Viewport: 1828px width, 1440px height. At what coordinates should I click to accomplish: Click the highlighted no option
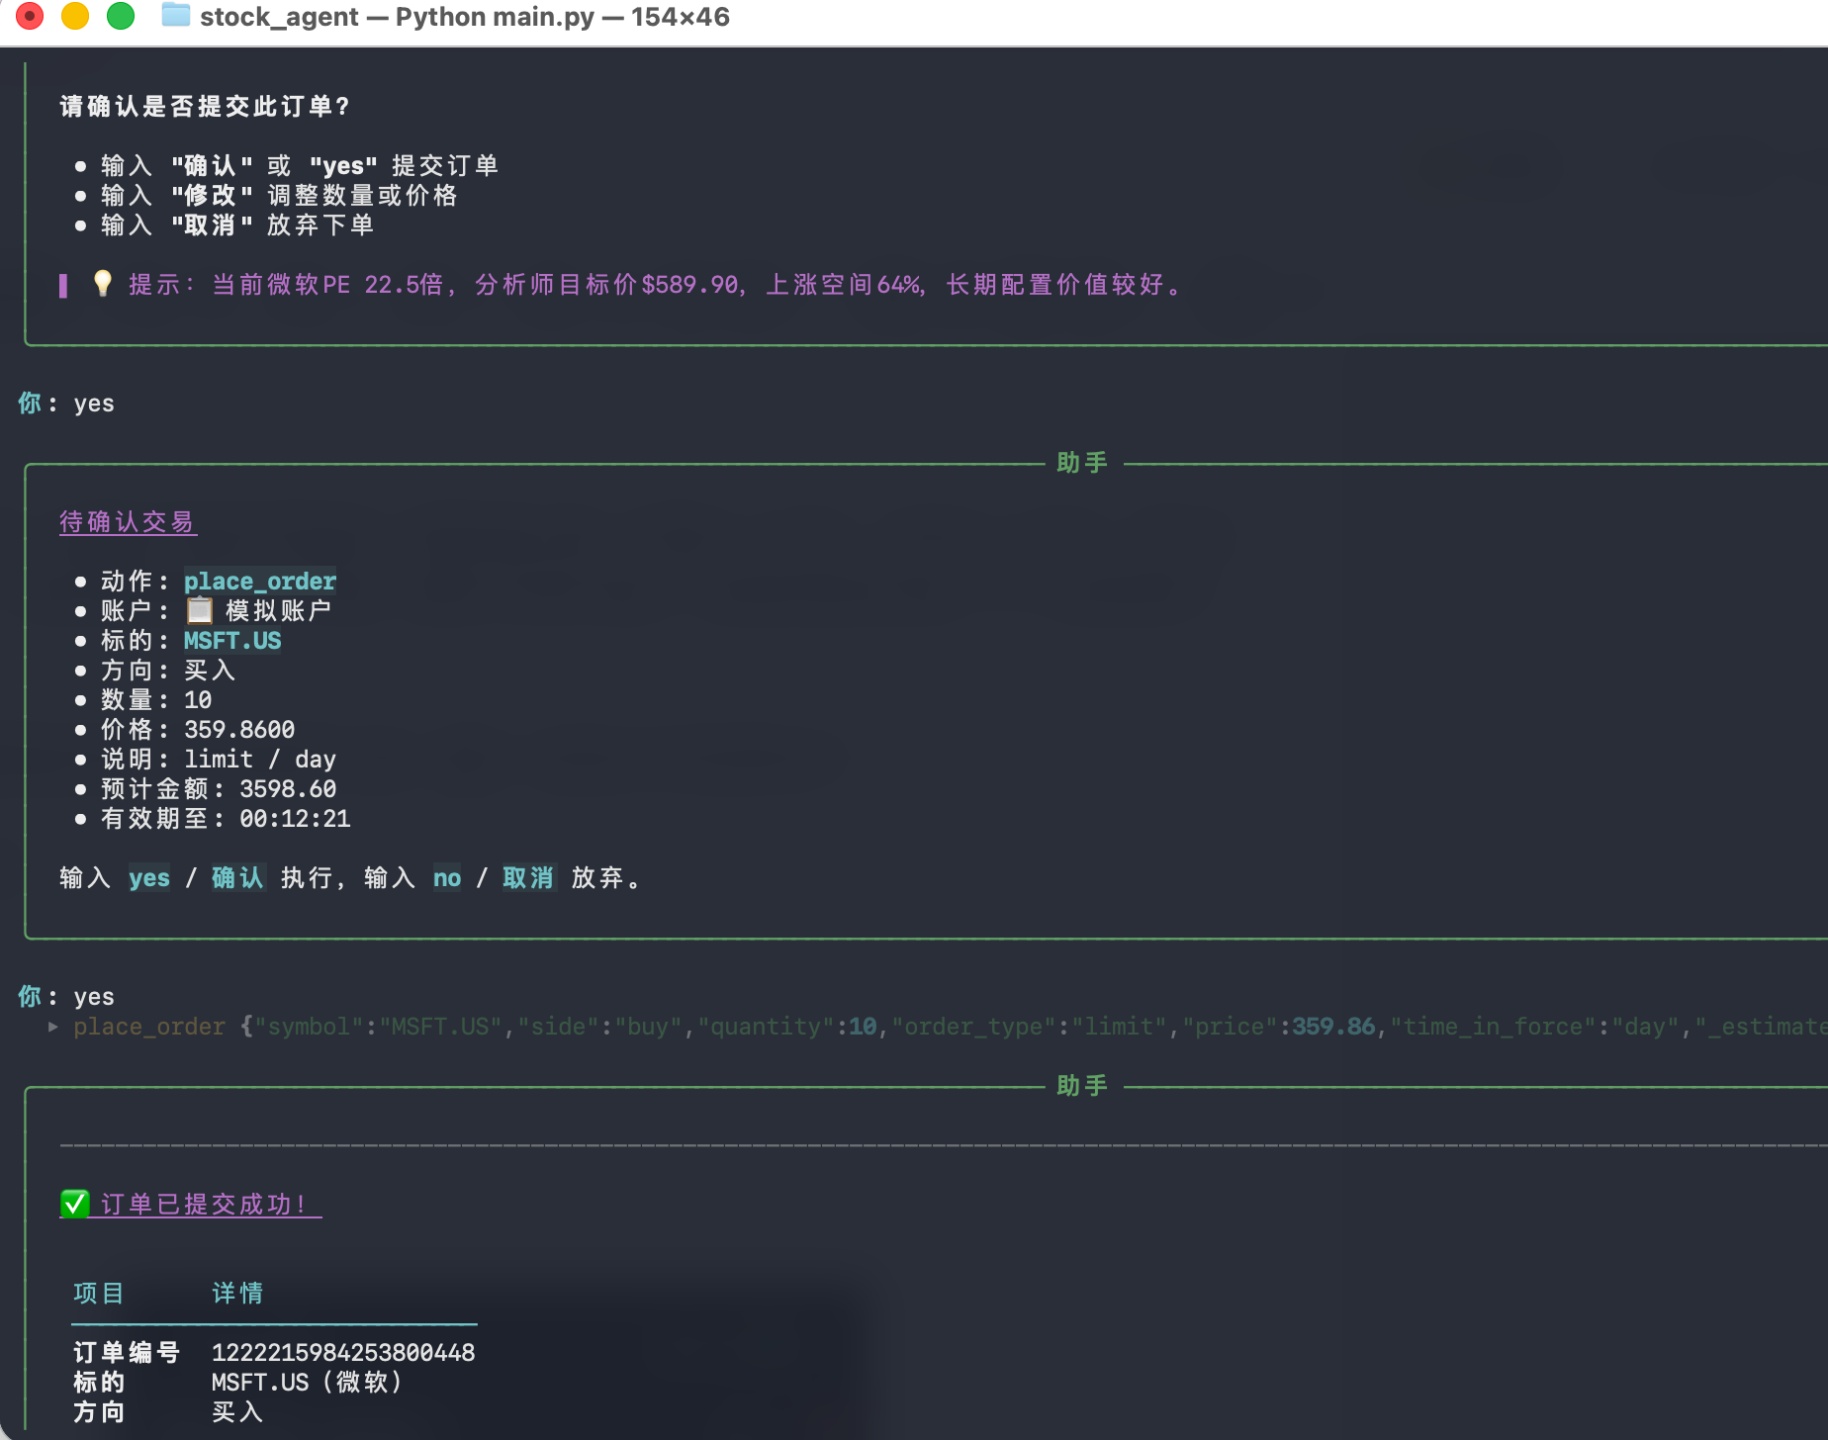point(447,878)
